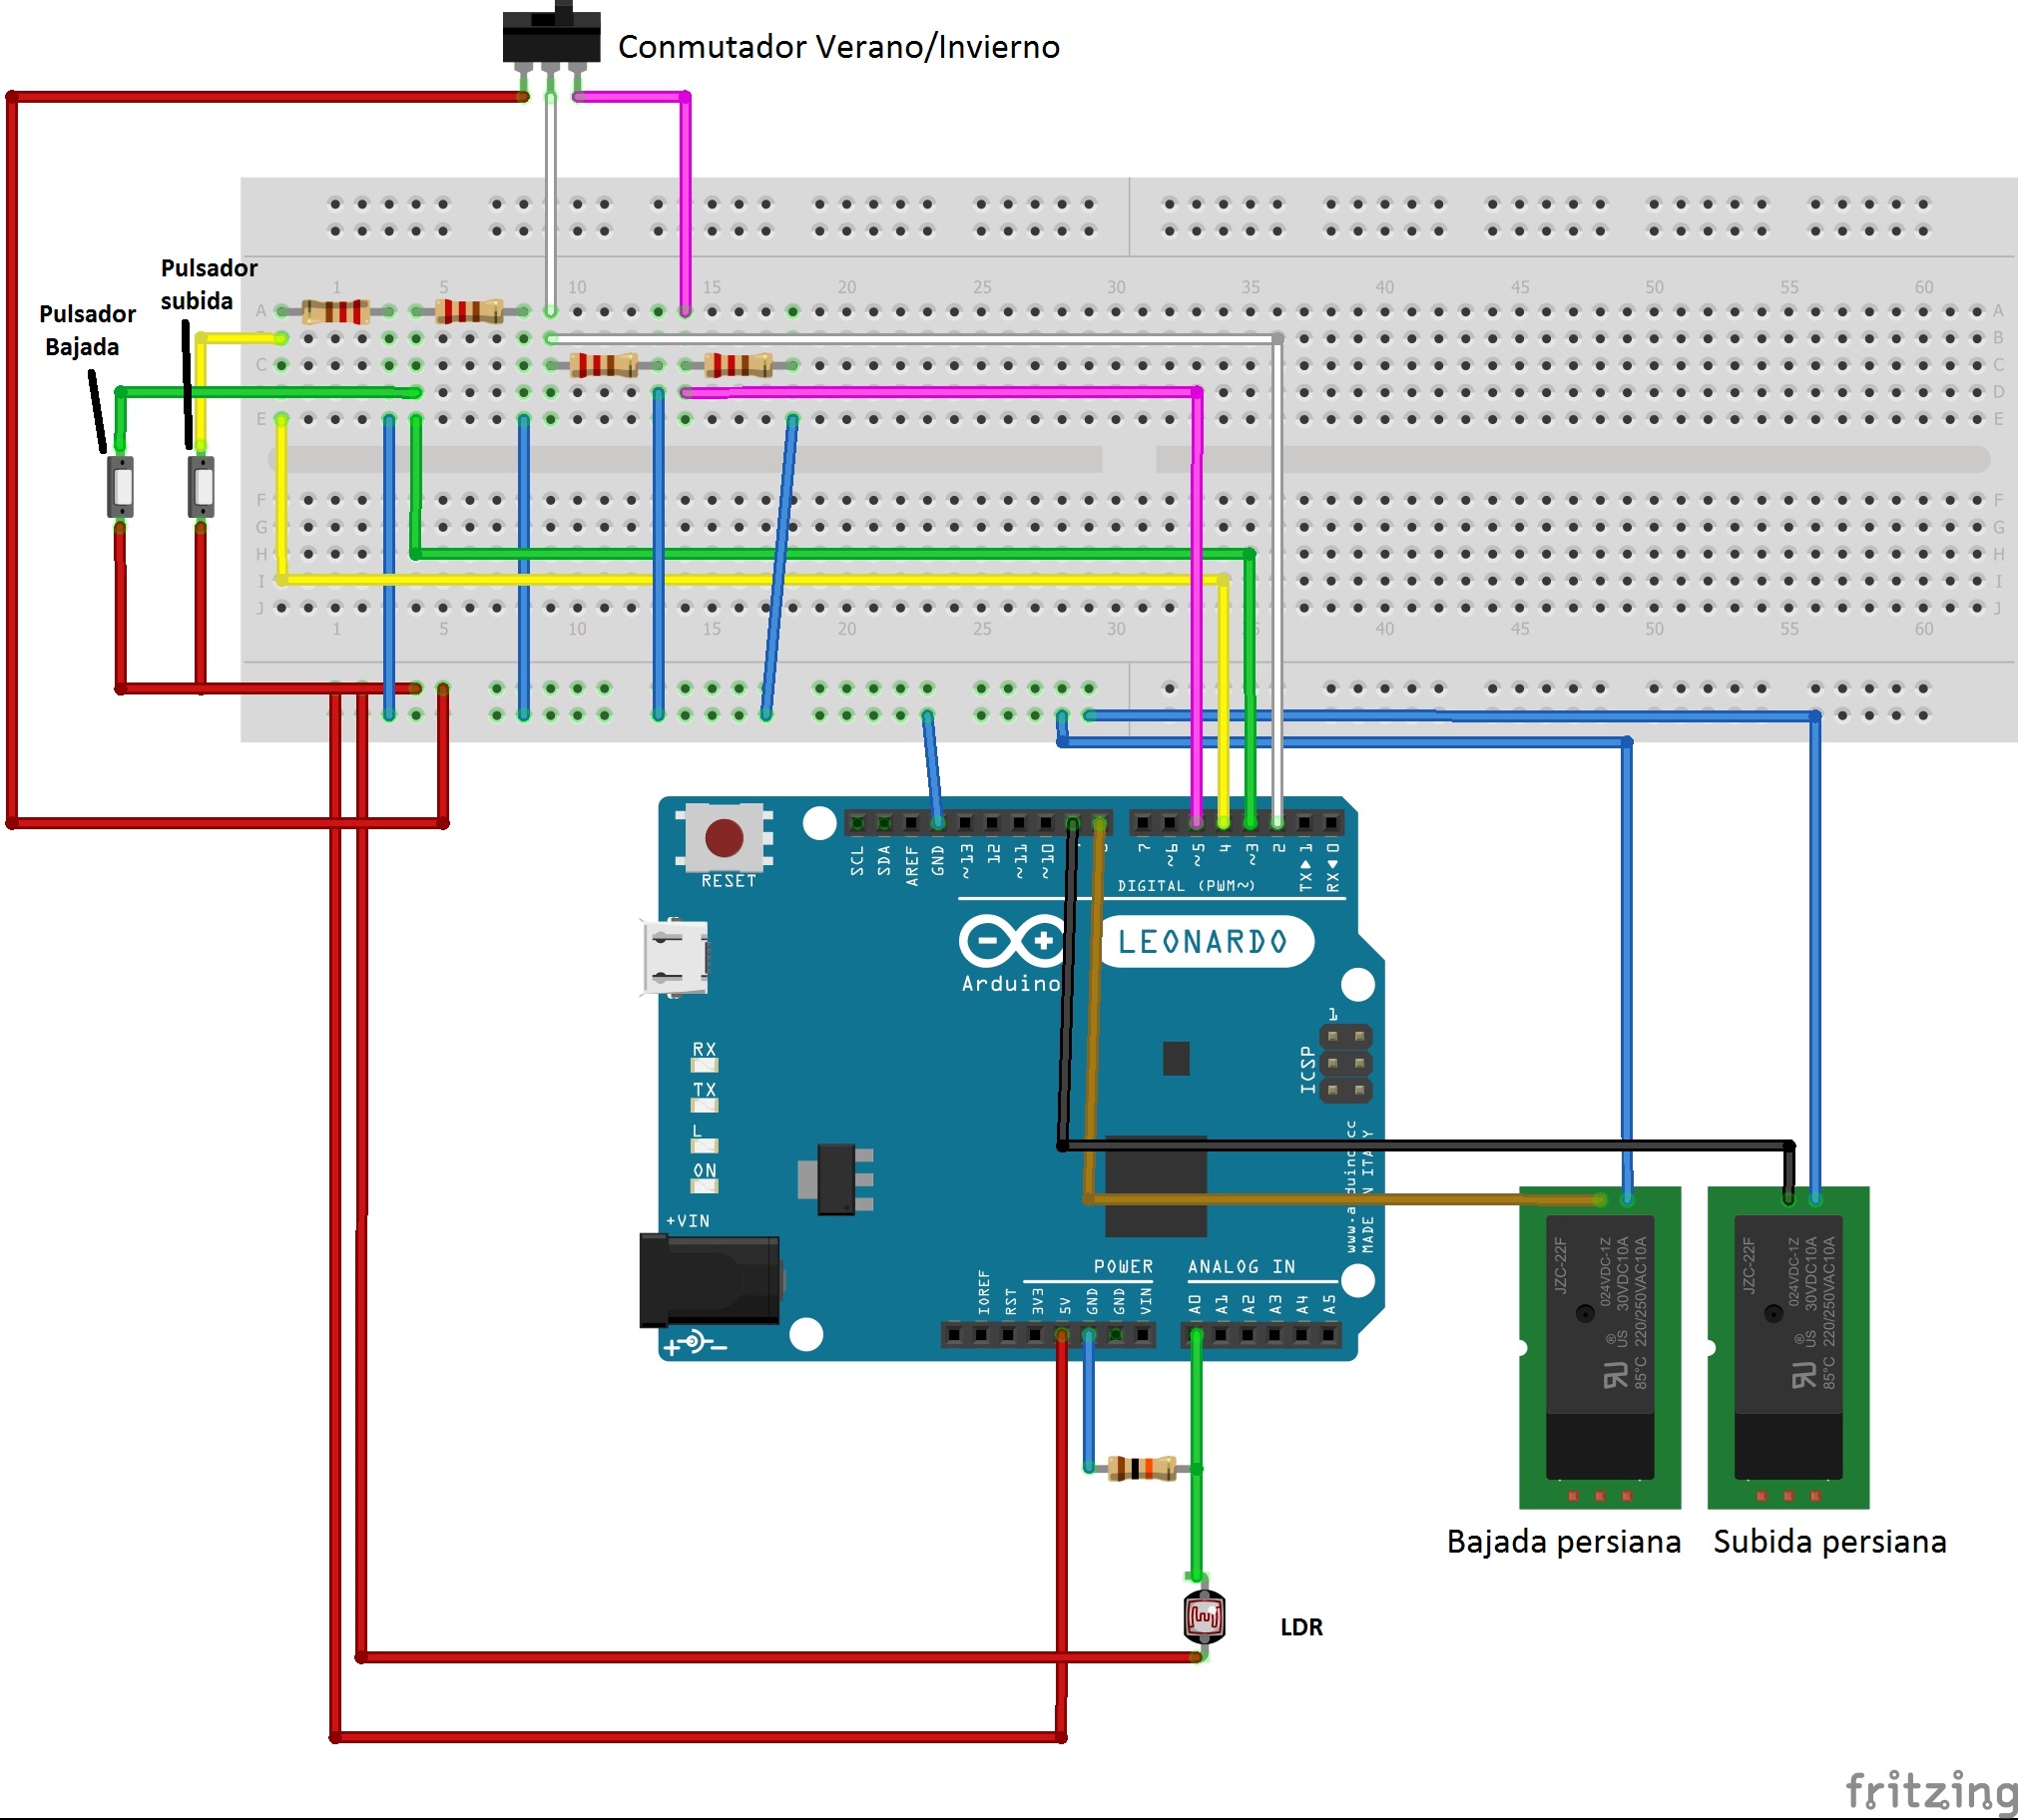Click the Conmutador Verano/Invierno label
Screen dimensions: 2018x1820
click(838, 45)
